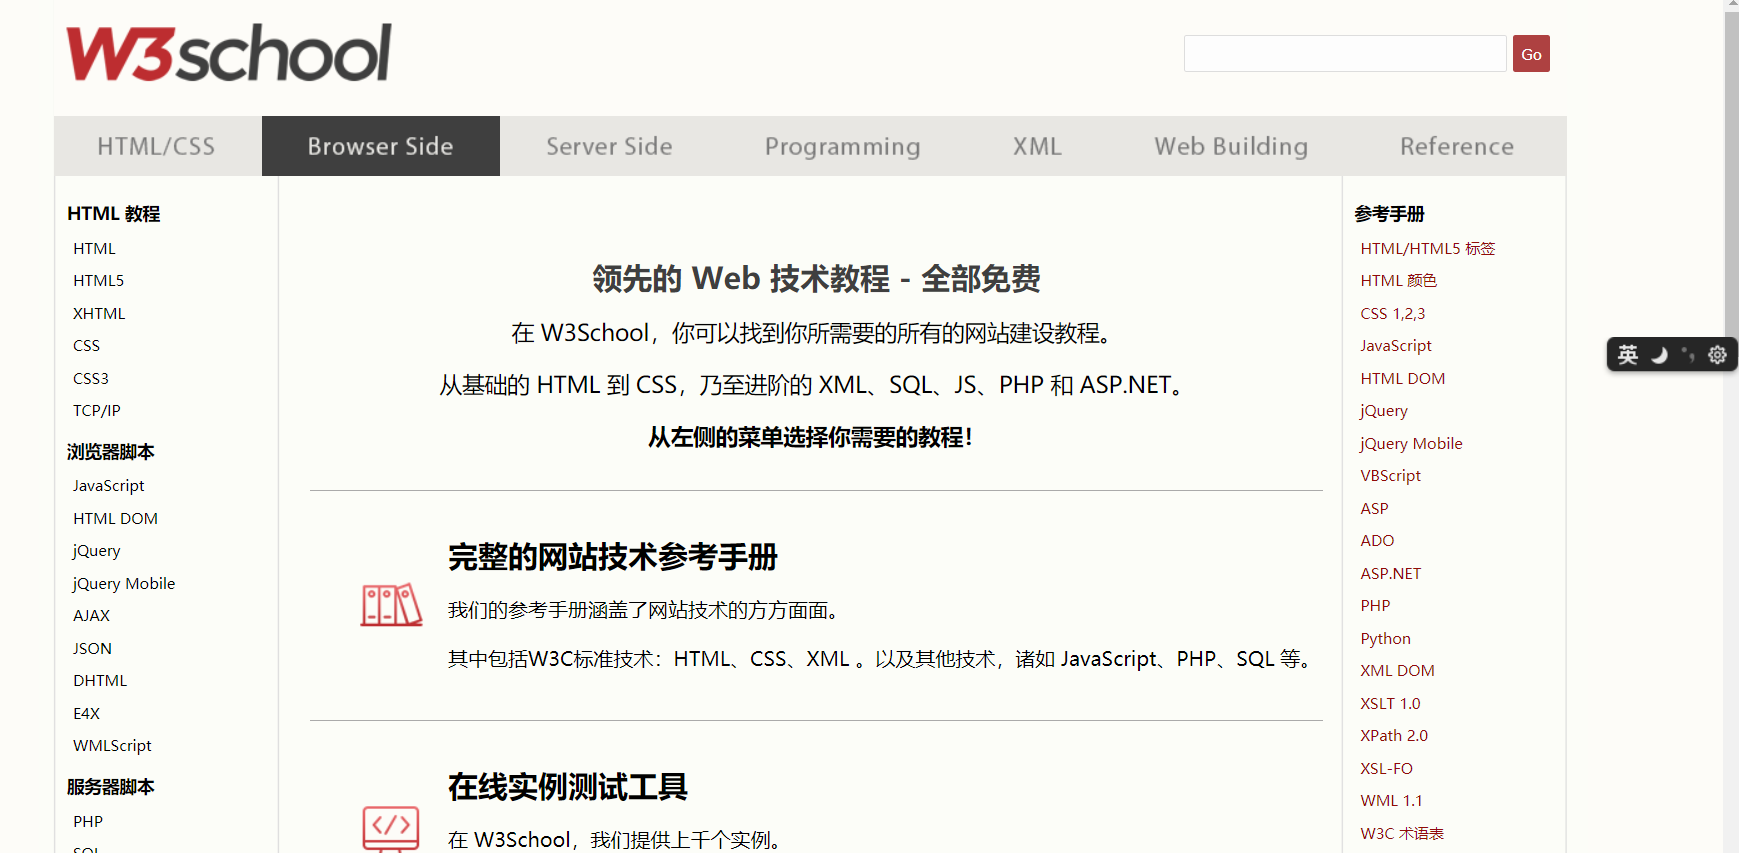This screenshot has height=853, width=1739.
Task: Open the AJAX tutorial link
Action: 91,616
